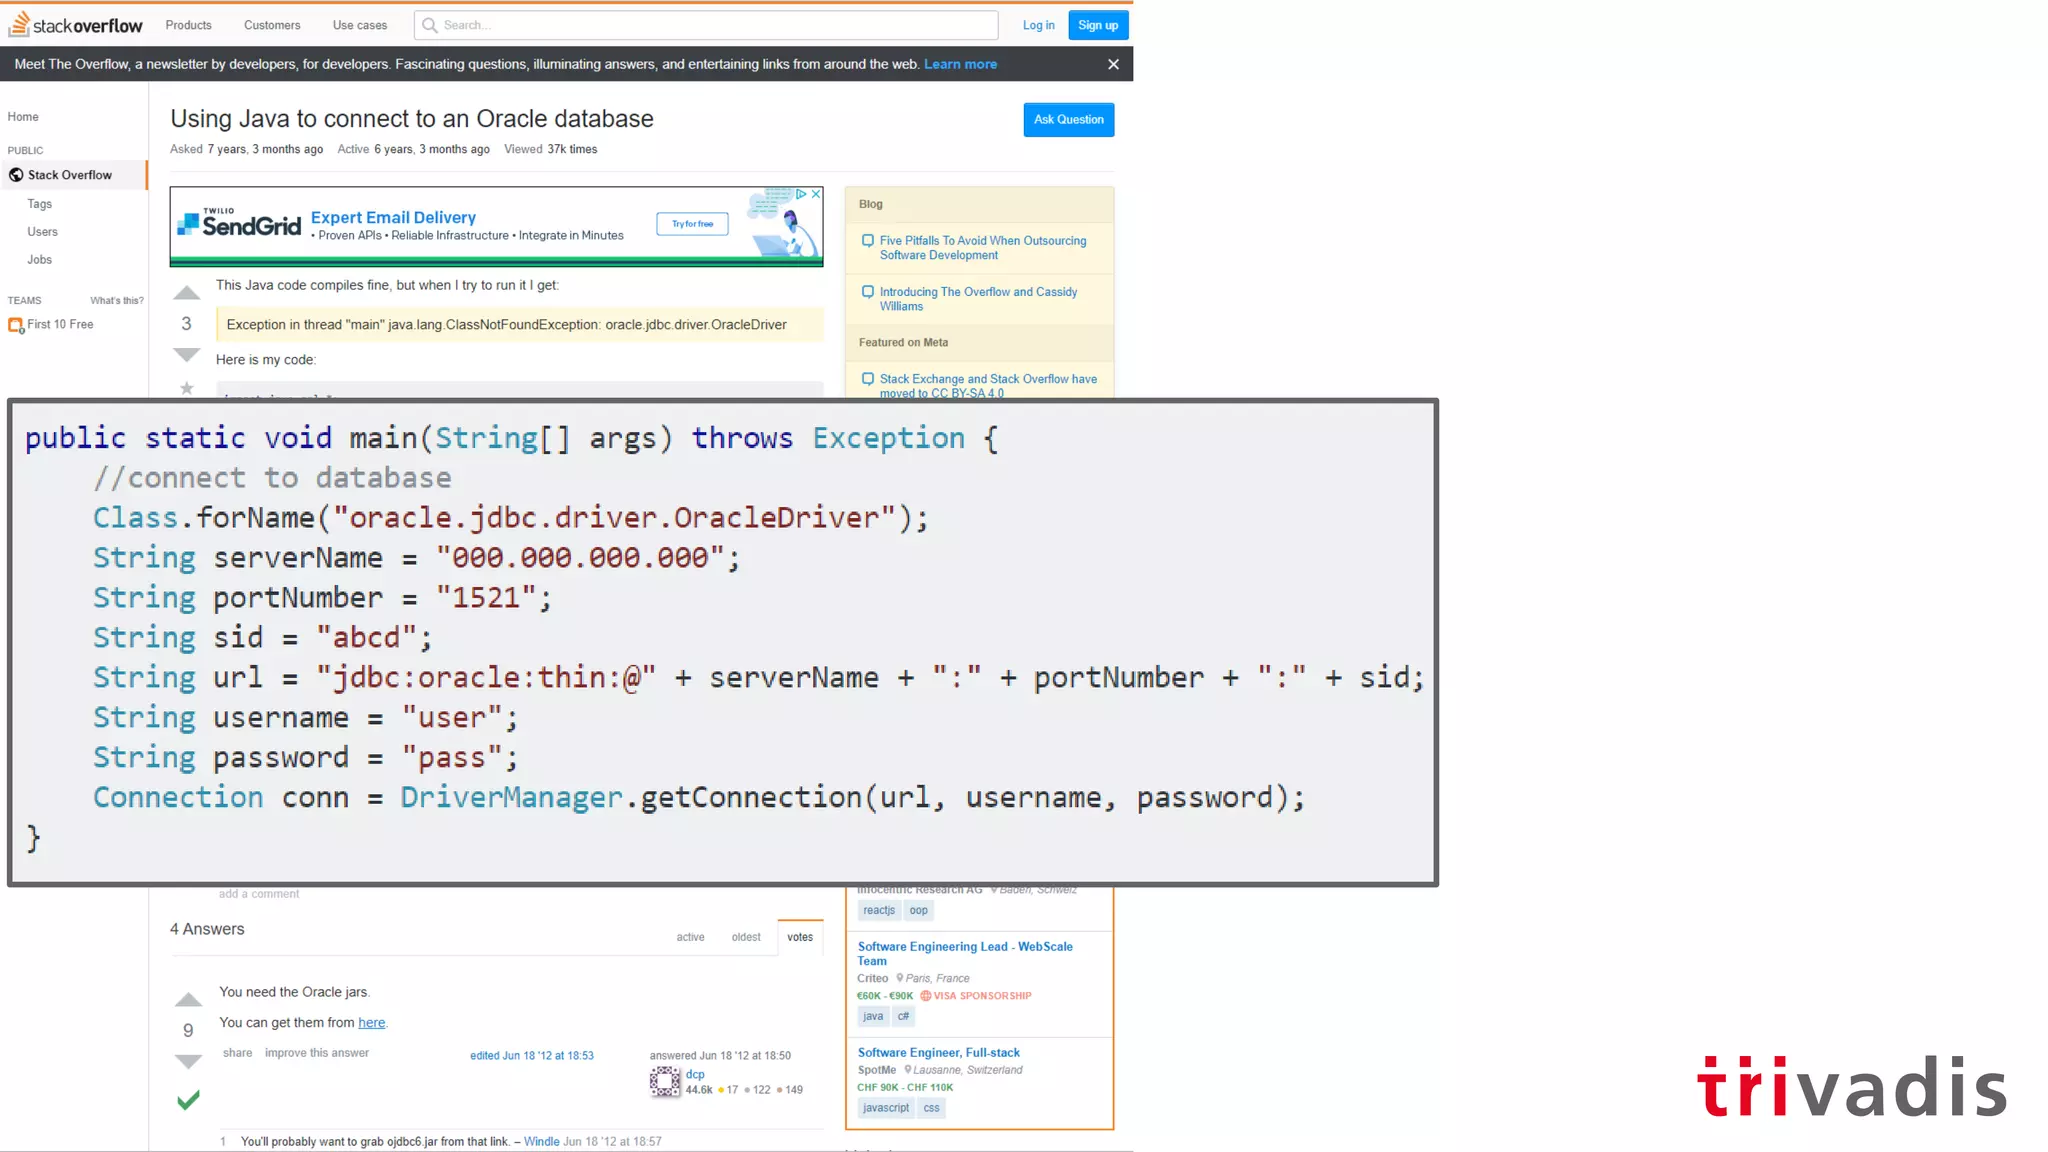Dismiss the Overflow newsletter banner
Viewport: 2048px width, 1152px height.
(1113, 64)
